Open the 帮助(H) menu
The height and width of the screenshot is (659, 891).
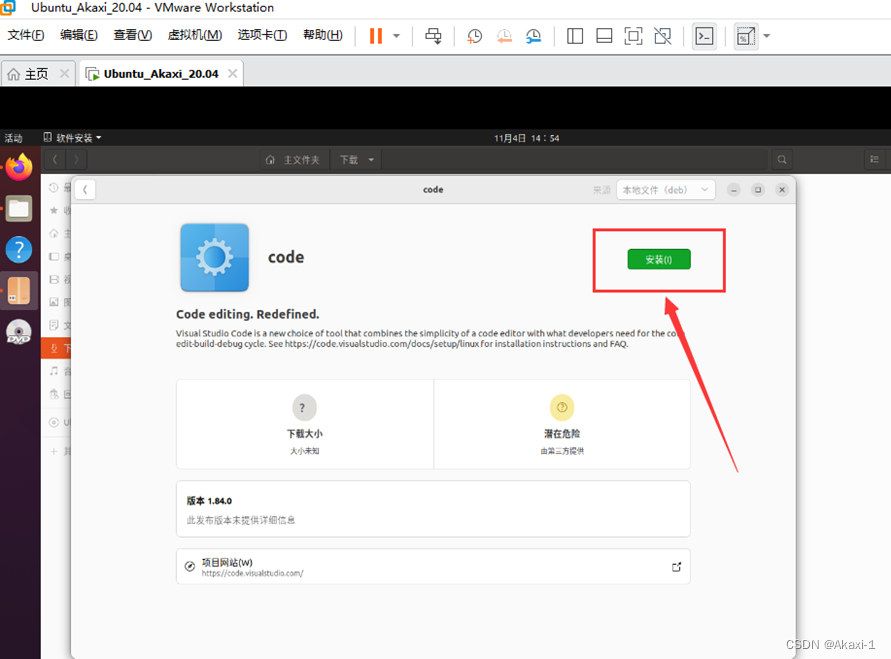[x=322, y=35]
